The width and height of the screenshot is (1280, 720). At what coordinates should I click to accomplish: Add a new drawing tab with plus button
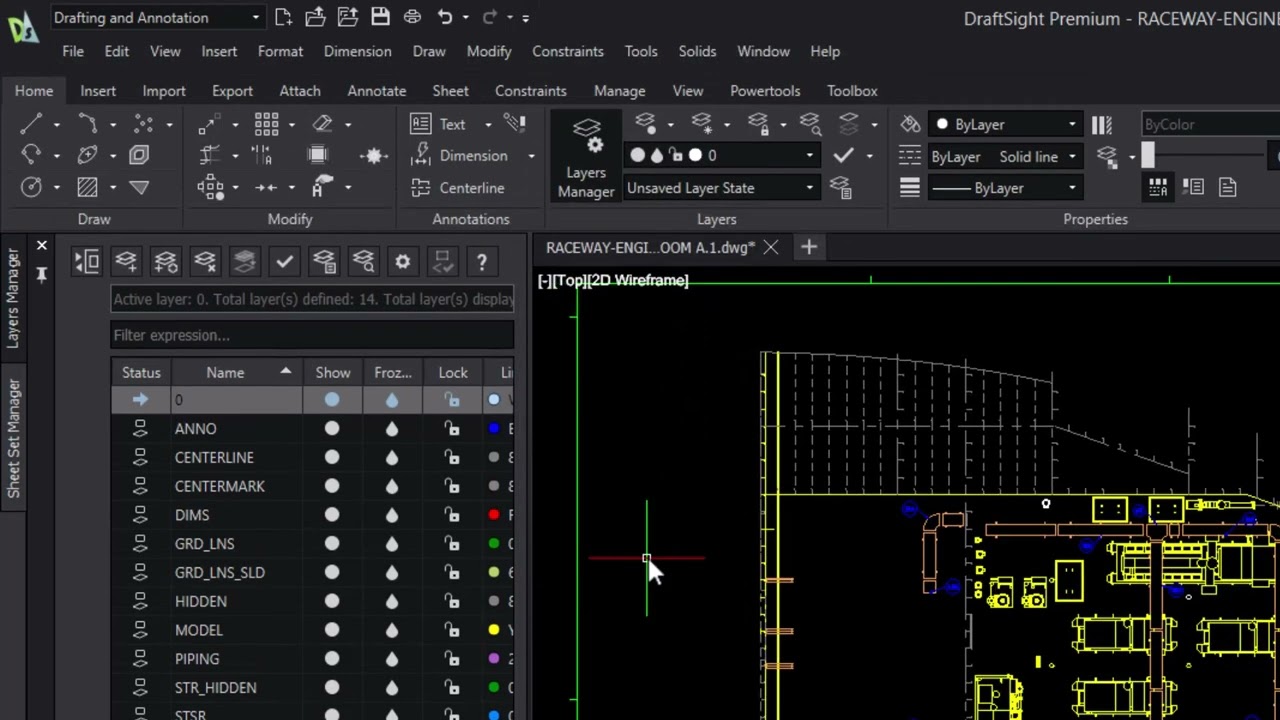[808, 247]
